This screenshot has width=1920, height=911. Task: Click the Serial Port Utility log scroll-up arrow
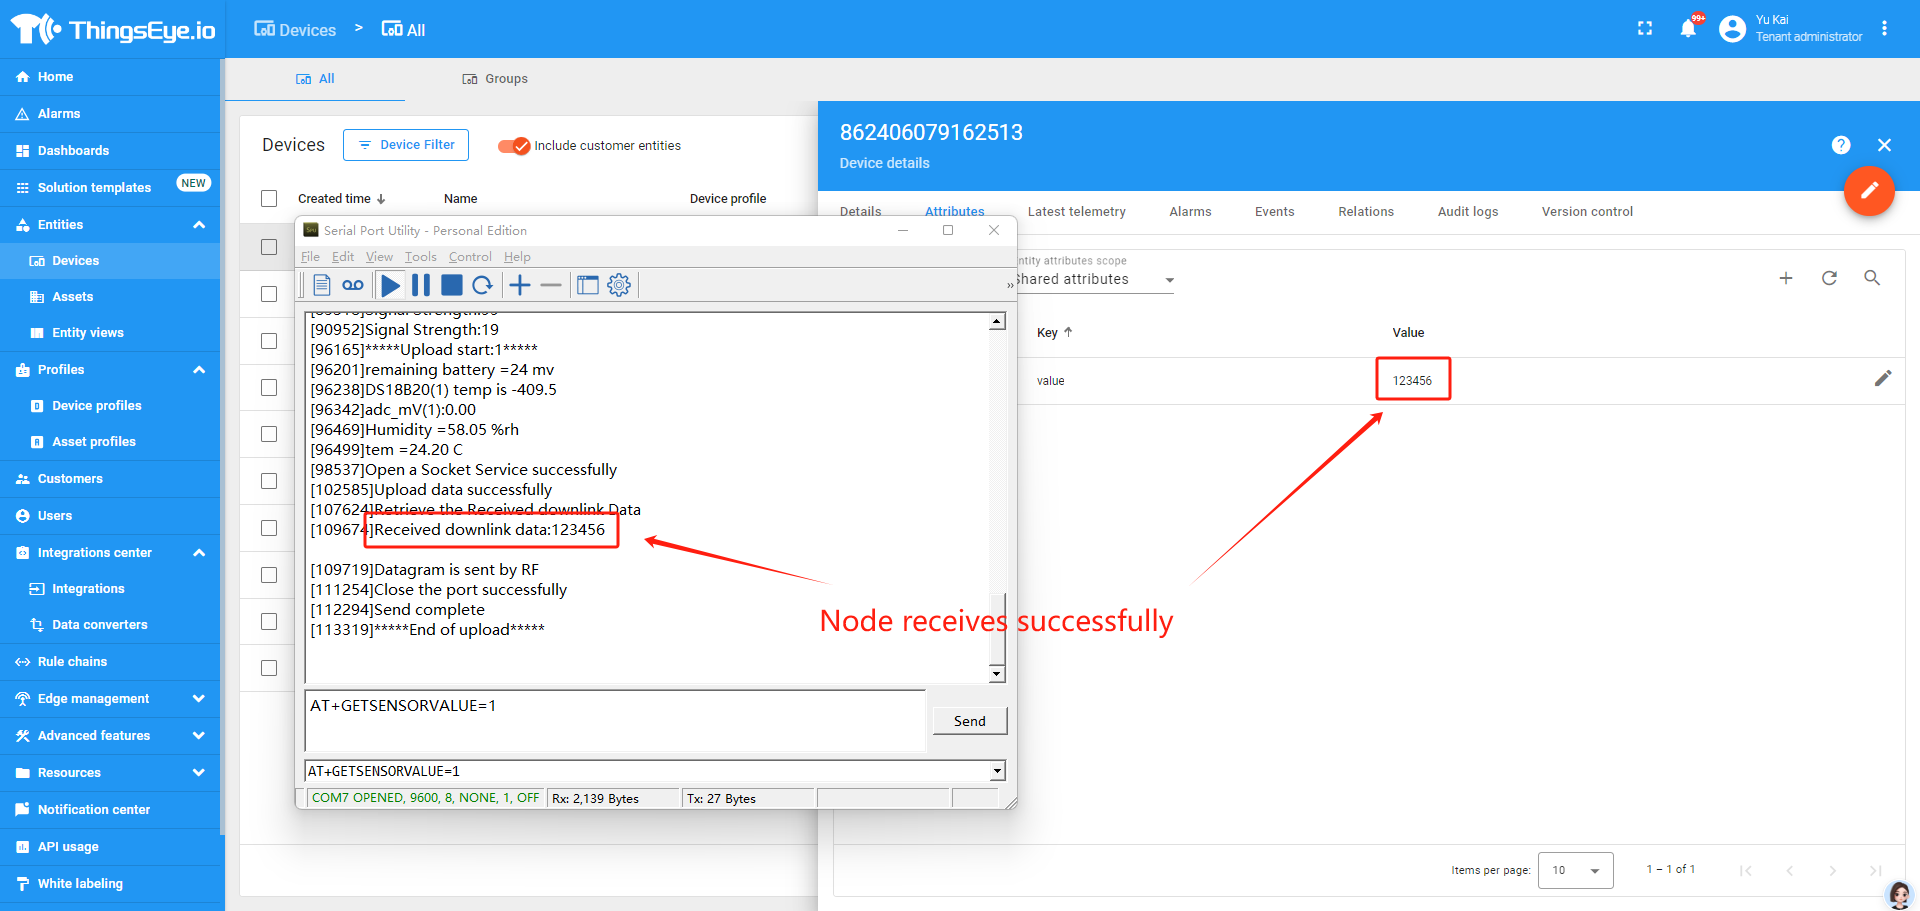[997, 322]
